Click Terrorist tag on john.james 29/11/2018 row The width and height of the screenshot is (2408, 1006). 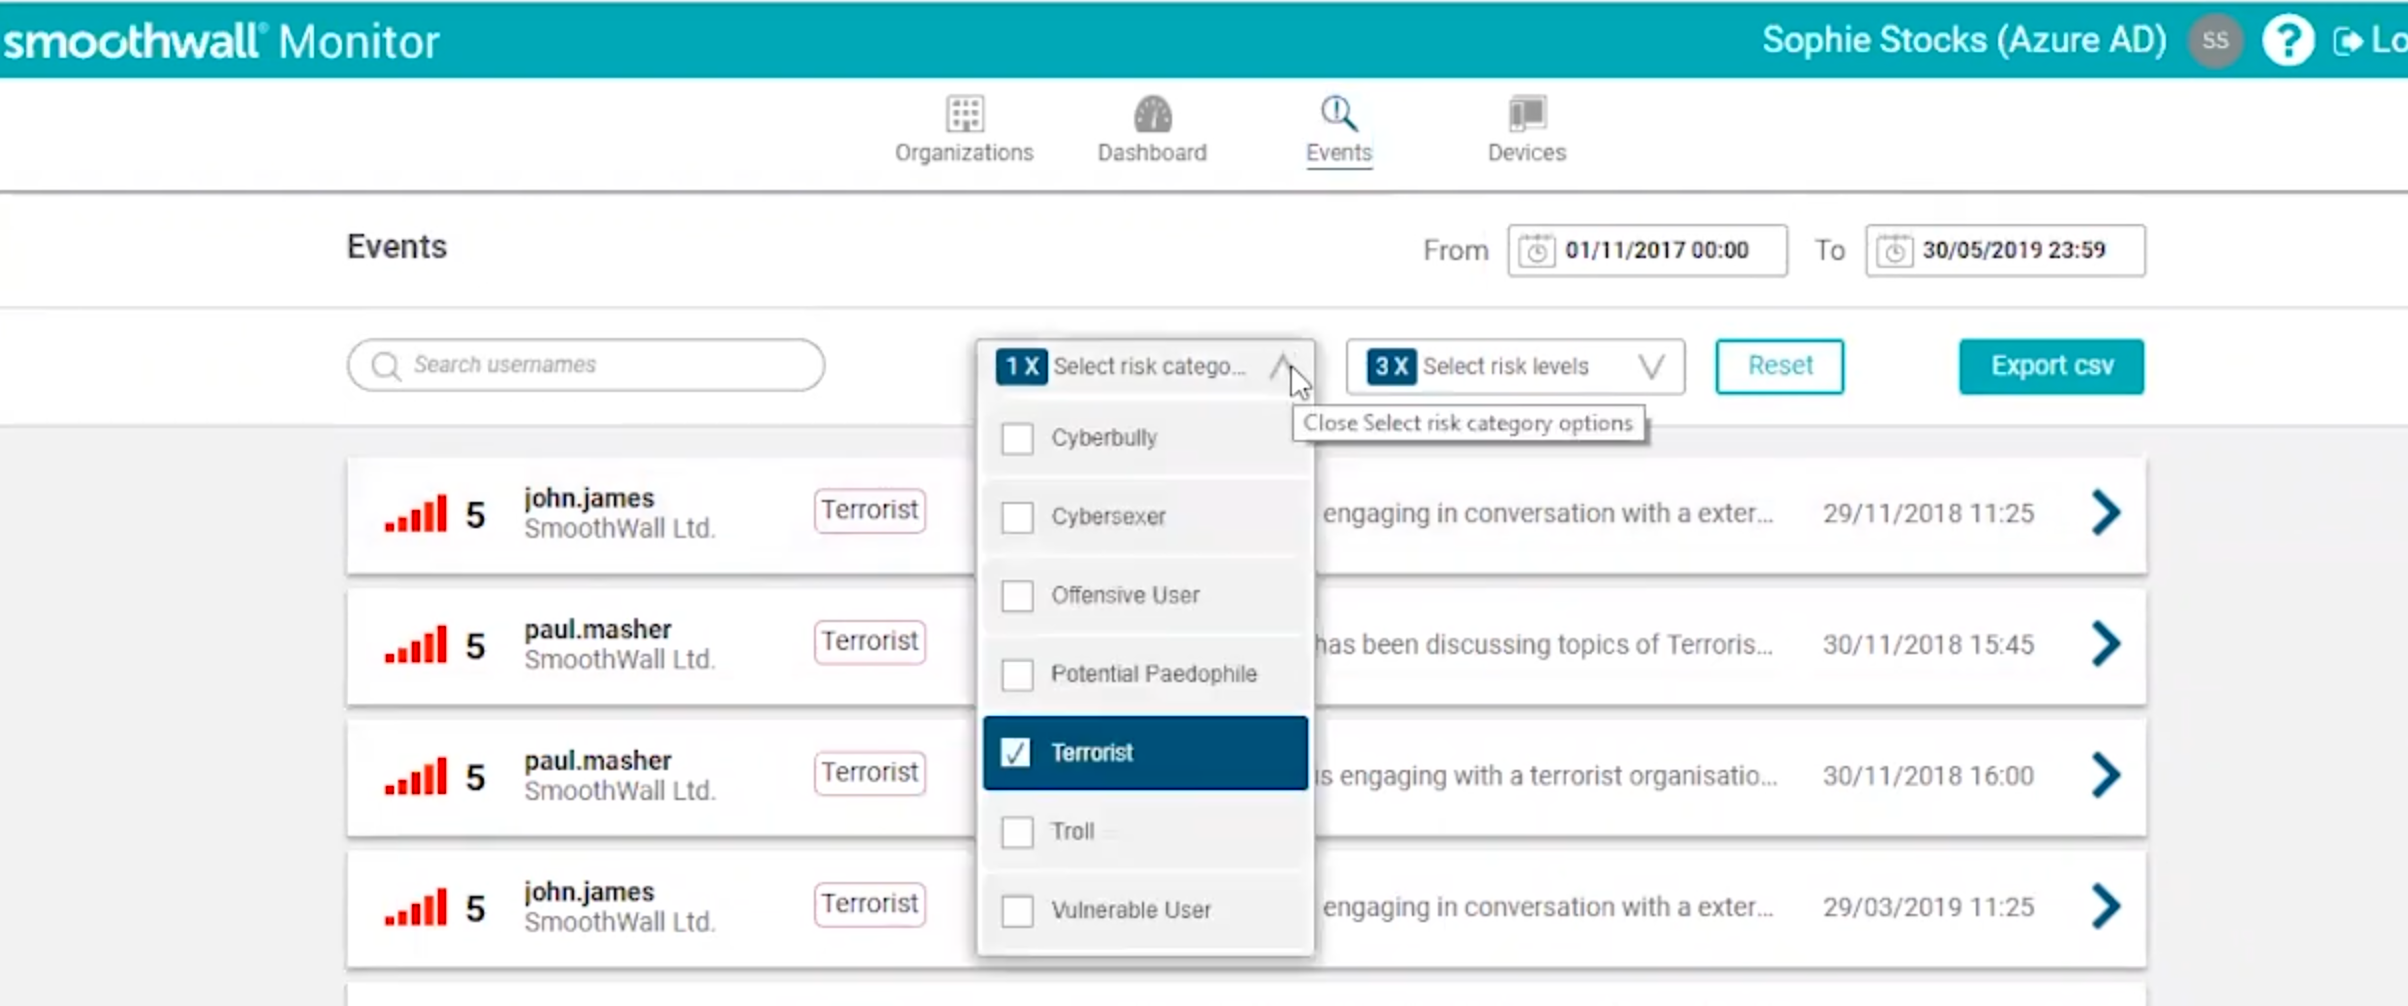870,510
